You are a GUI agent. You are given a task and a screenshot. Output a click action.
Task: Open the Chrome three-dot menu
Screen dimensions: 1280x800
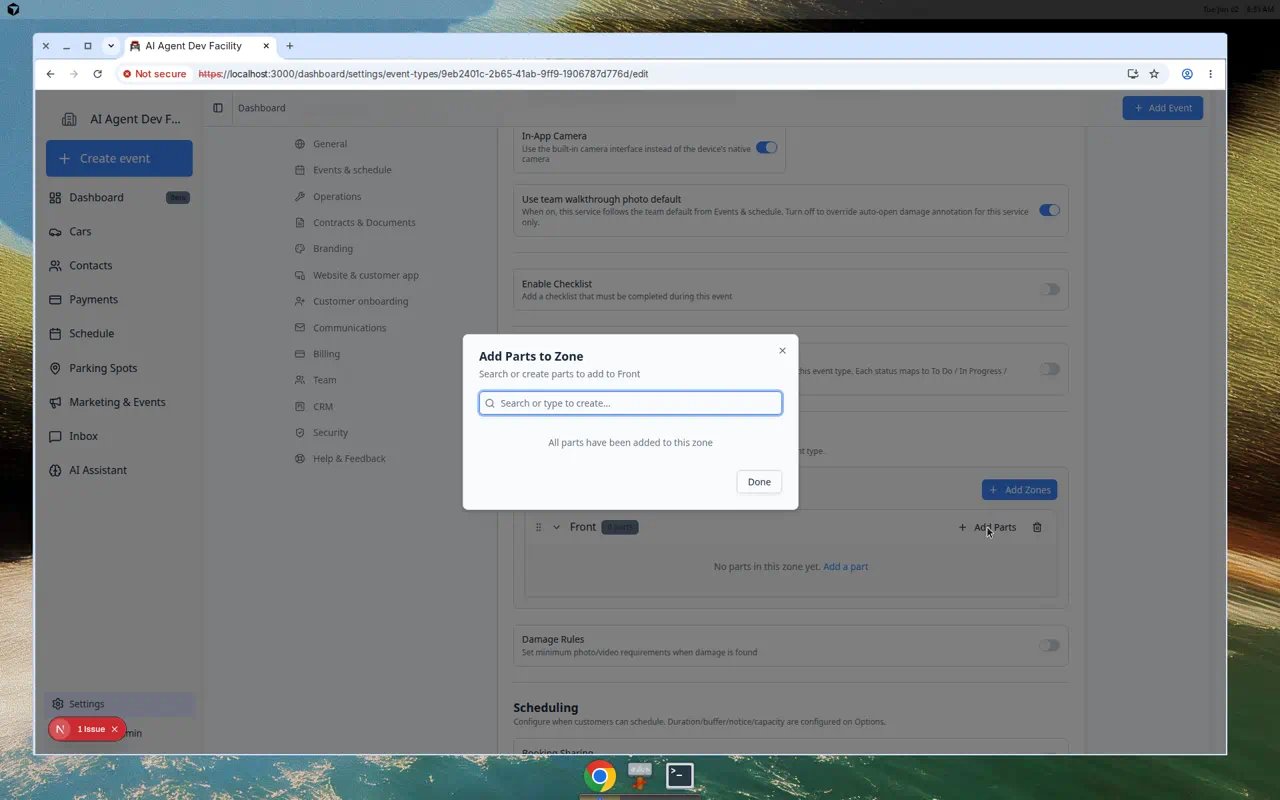1210,74
